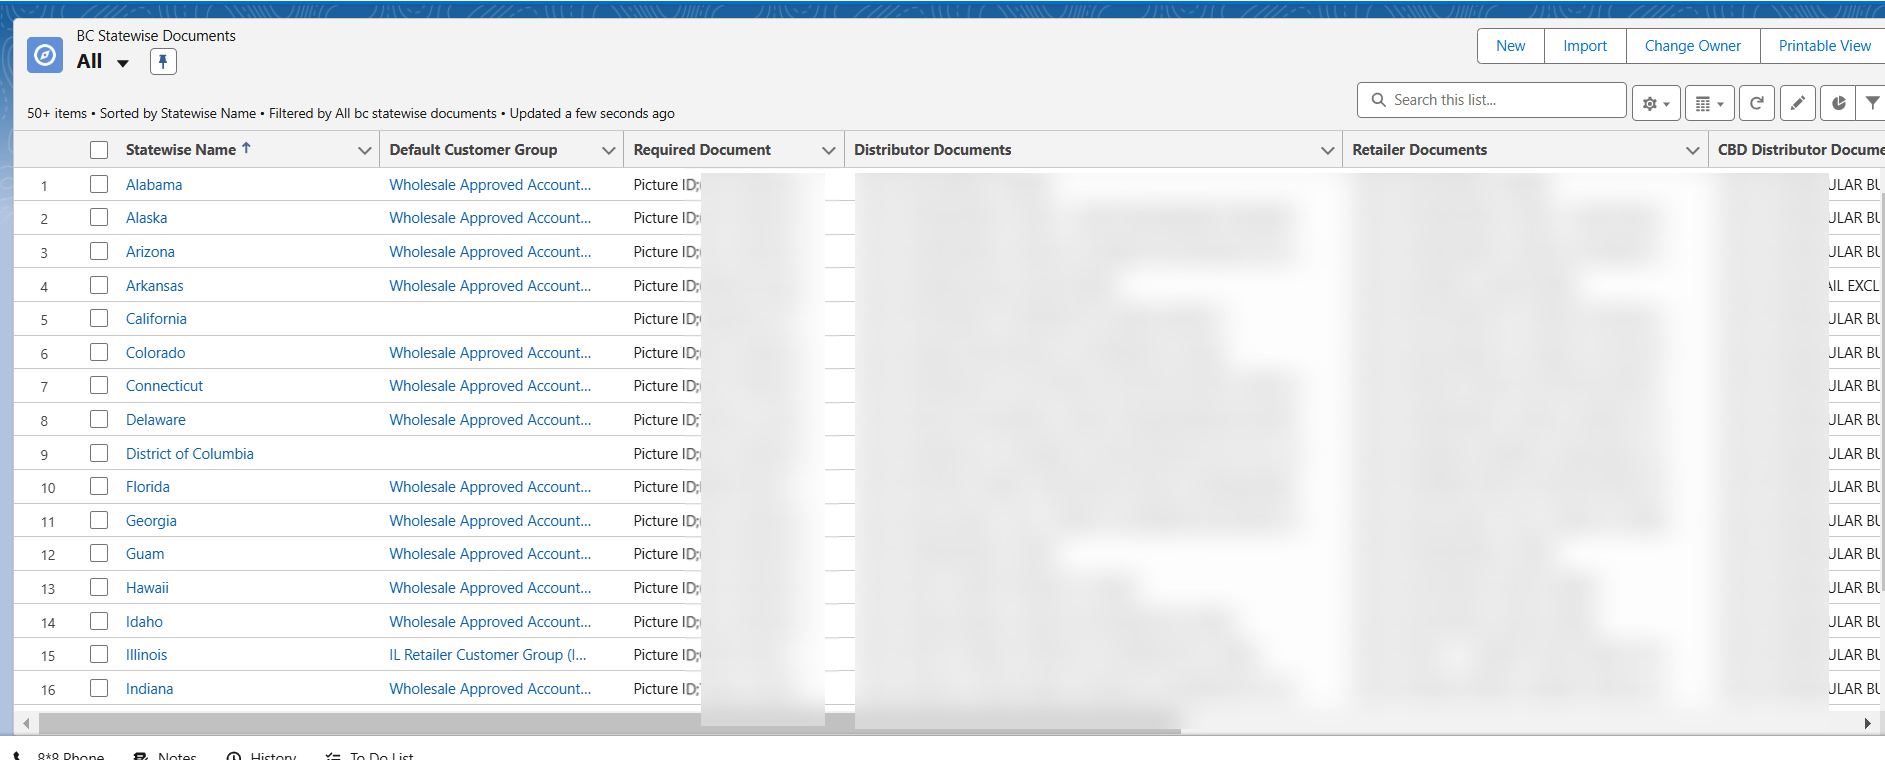Viewport: 1885px width, 760px height.
Task: Check the California row checkbox
Action: 99,318
